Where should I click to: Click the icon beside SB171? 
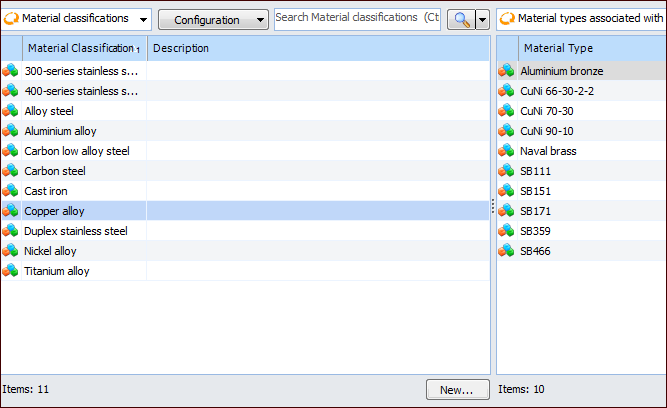506,211
